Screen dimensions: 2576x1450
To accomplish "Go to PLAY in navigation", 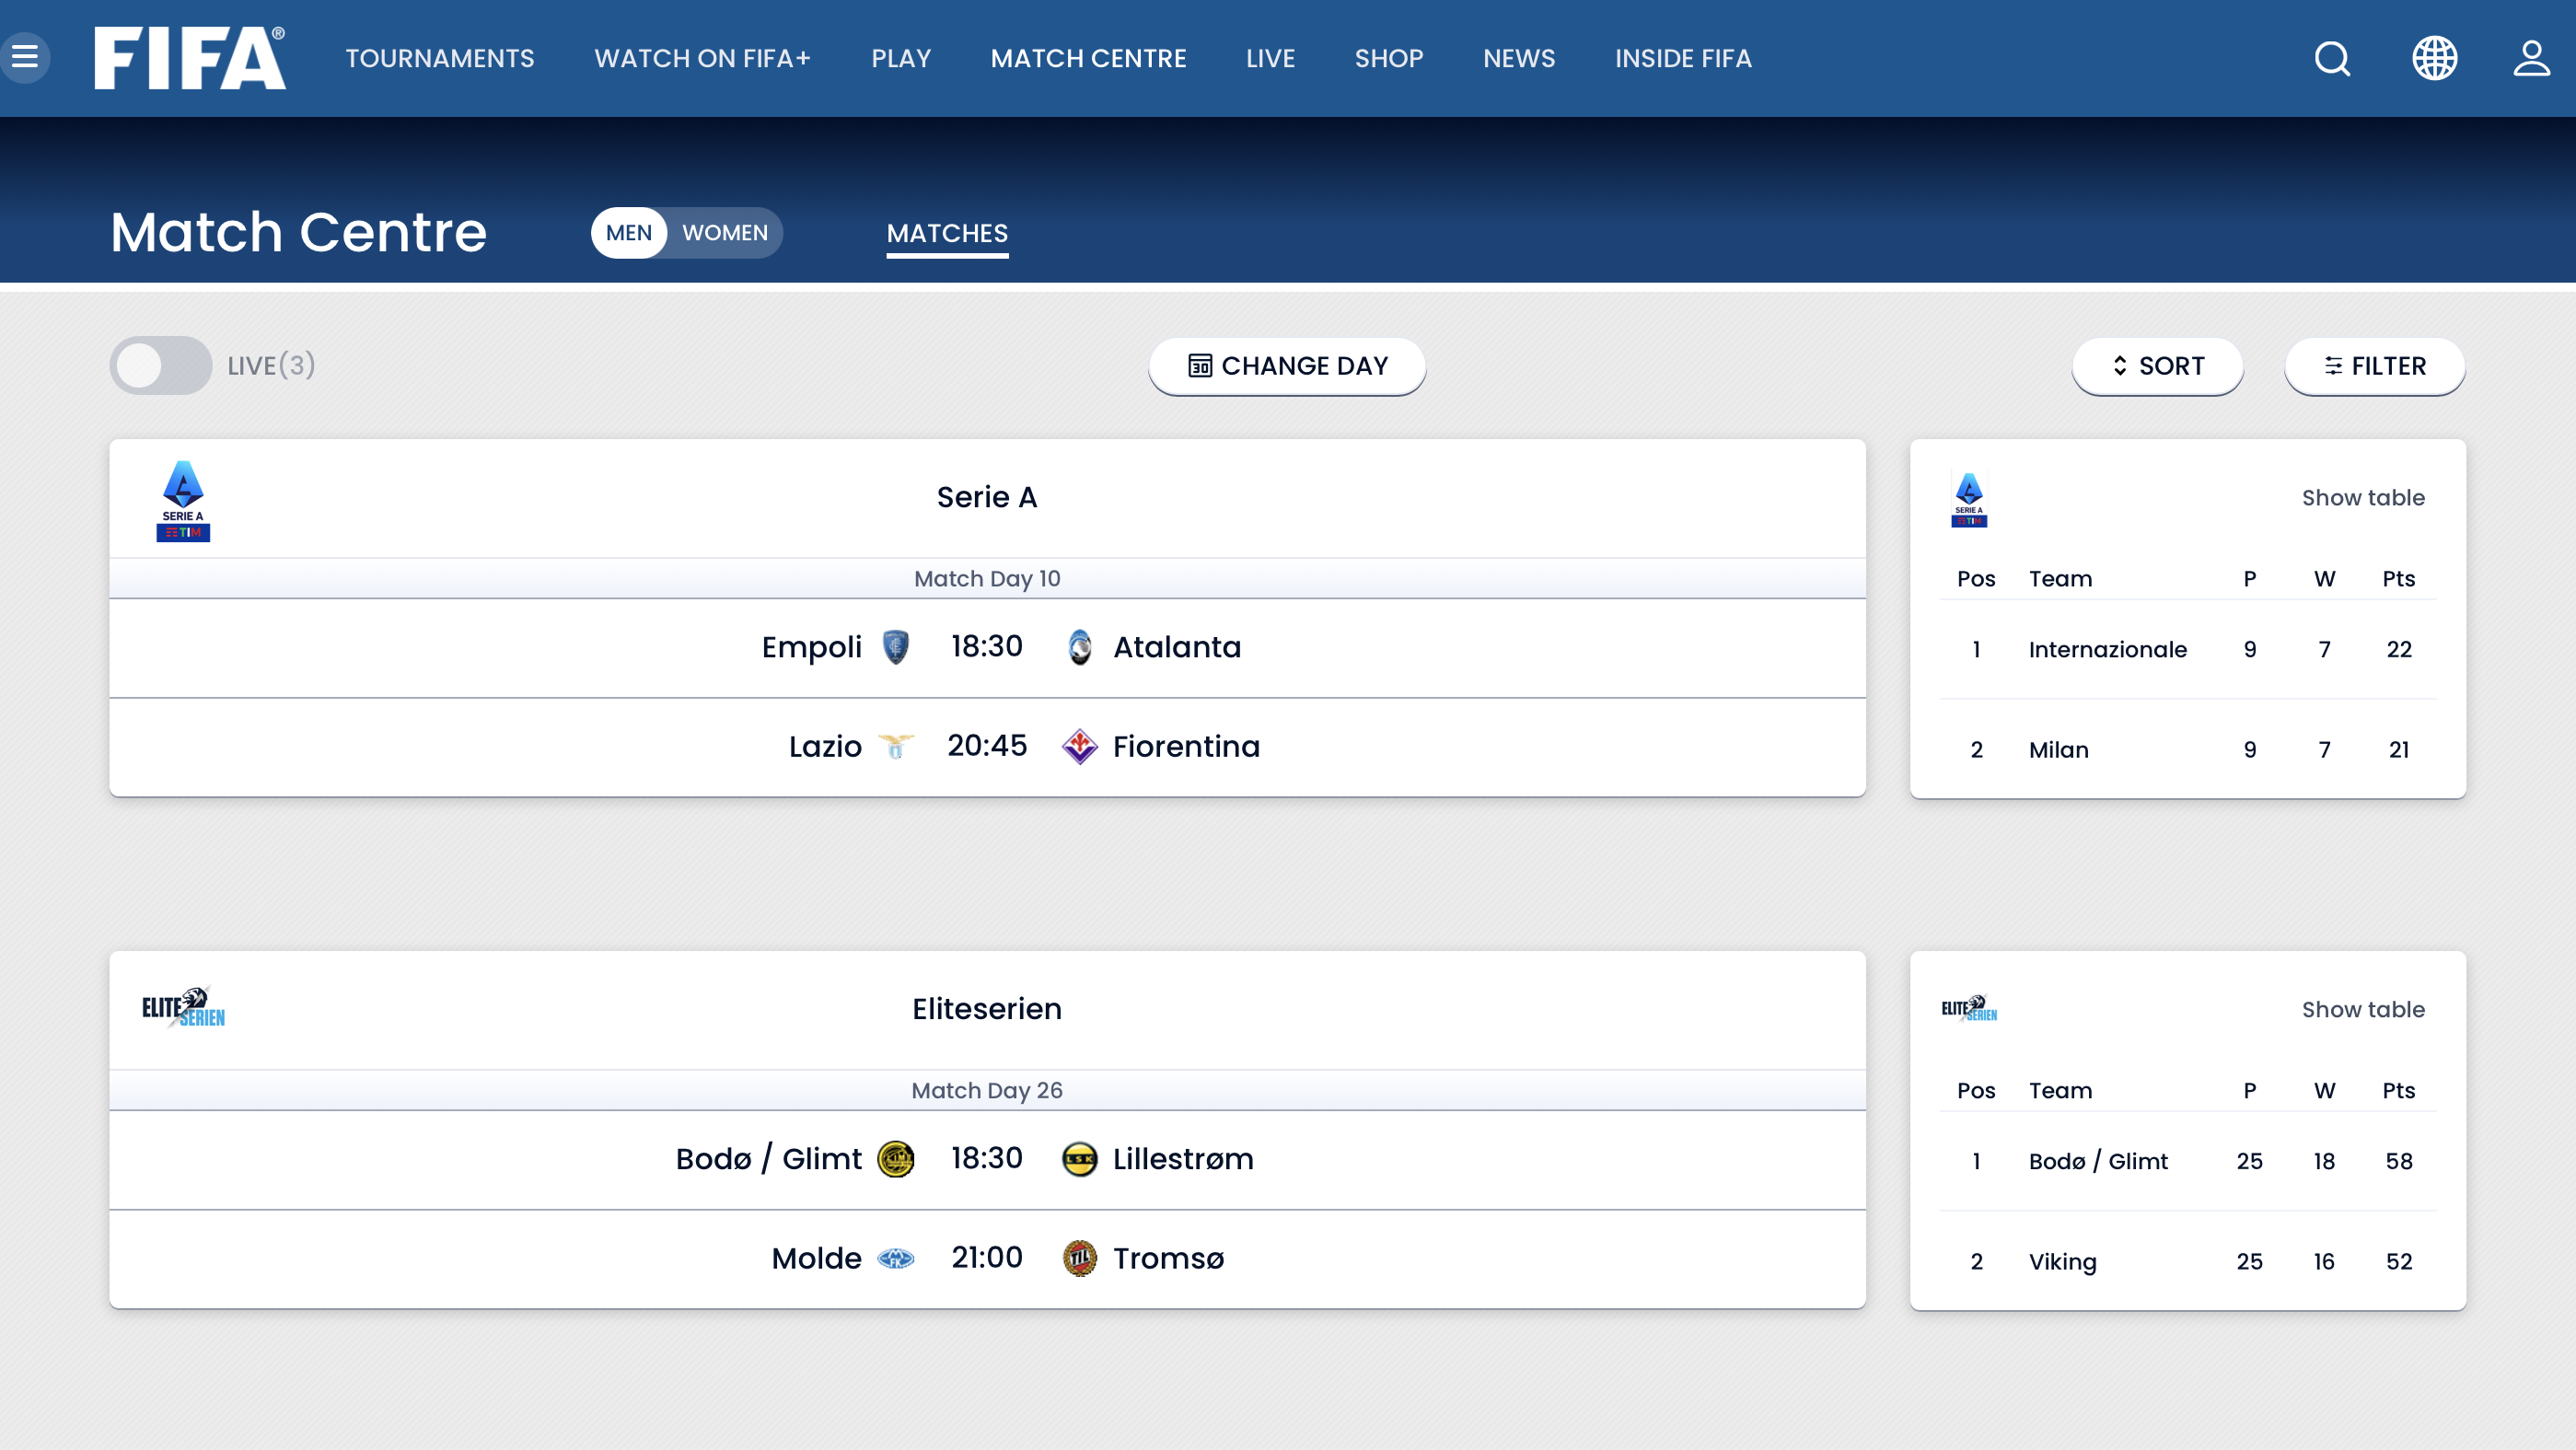I will (901, 58).
